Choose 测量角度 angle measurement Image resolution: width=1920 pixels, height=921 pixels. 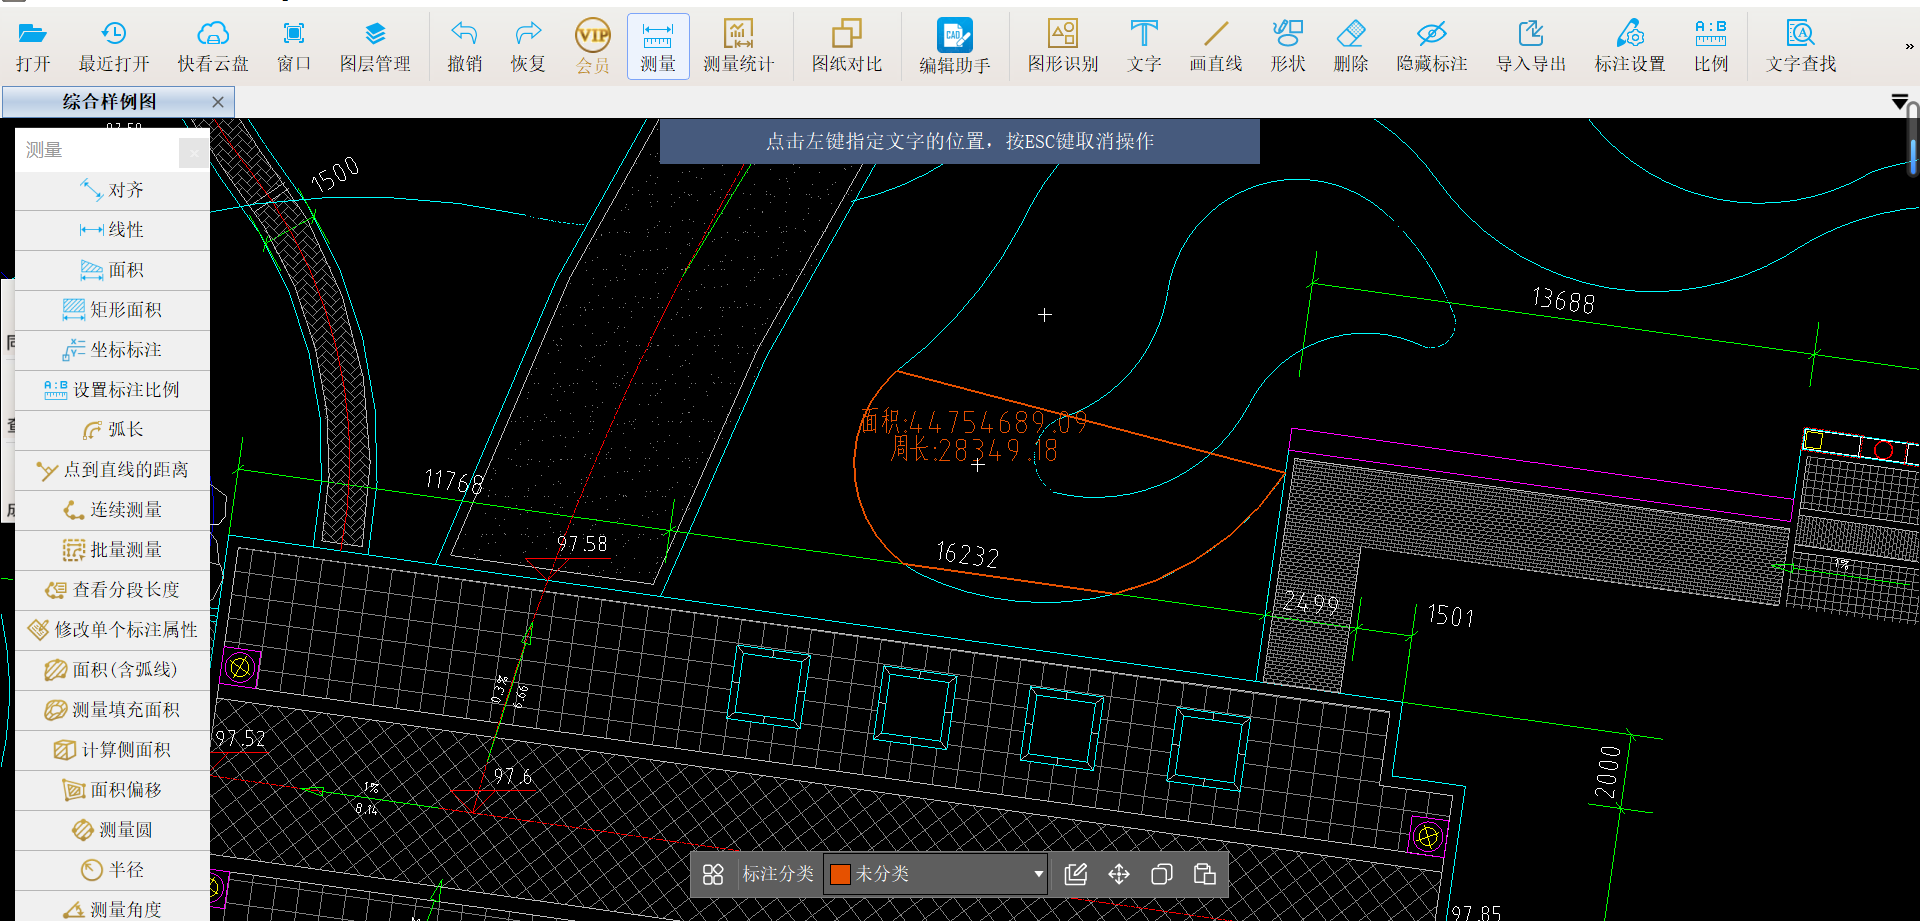[x=112, y=907]
